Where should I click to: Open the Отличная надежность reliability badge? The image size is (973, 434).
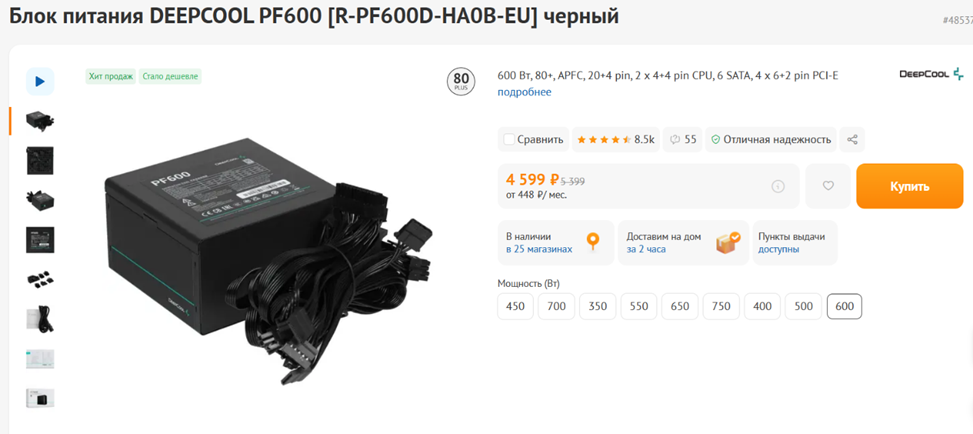pyautogui.click(x=771, y=139)
